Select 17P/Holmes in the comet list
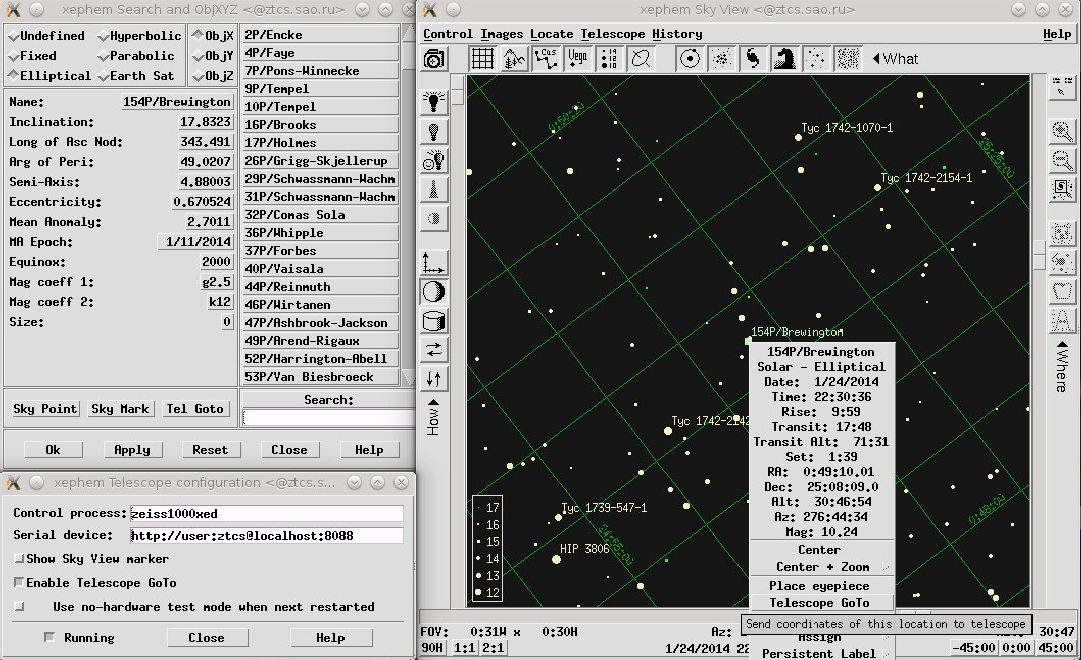This screenshot has width=1081, height=660. 321,143
